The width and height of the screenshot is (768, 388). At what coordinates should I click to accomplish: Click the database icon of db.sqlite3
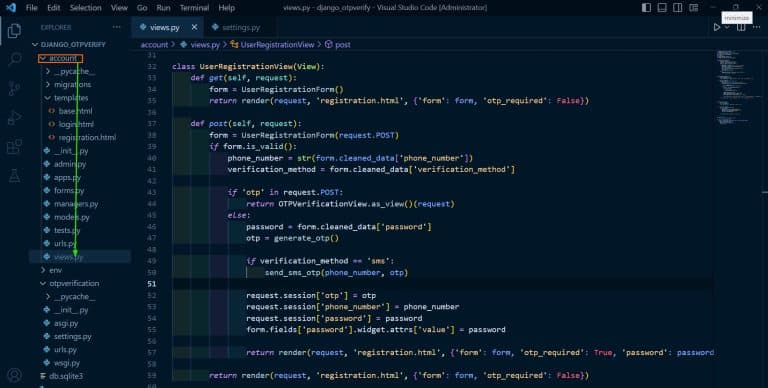(43, 376)
